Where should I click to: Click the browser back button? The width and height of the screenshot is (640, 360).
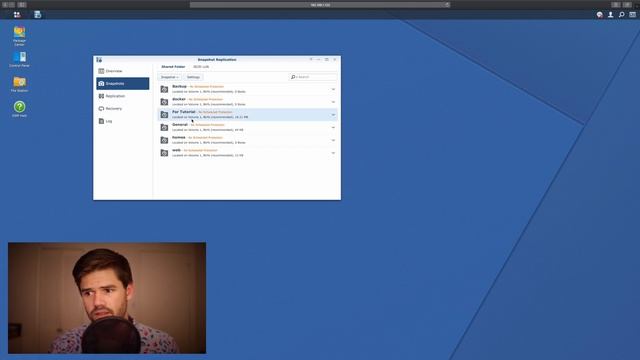pyautogui.click(x=5, y=4)
